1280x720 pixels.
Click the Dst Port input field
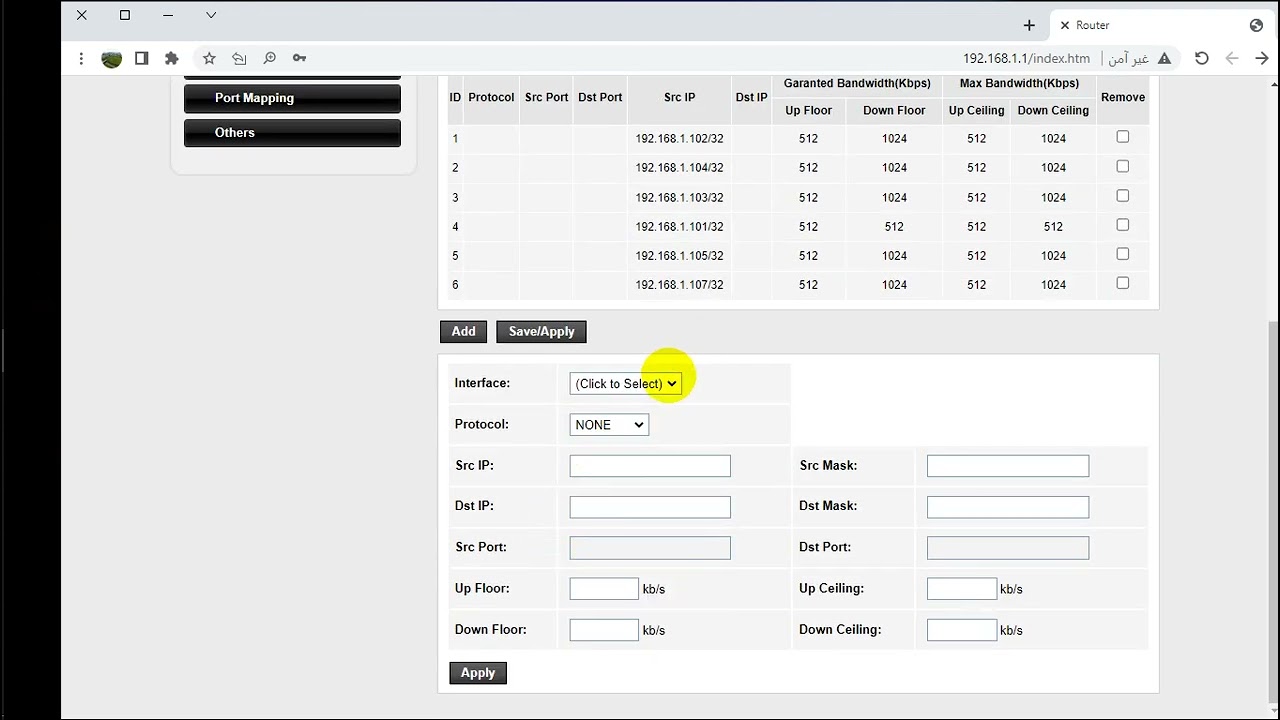coord(1008,548)
